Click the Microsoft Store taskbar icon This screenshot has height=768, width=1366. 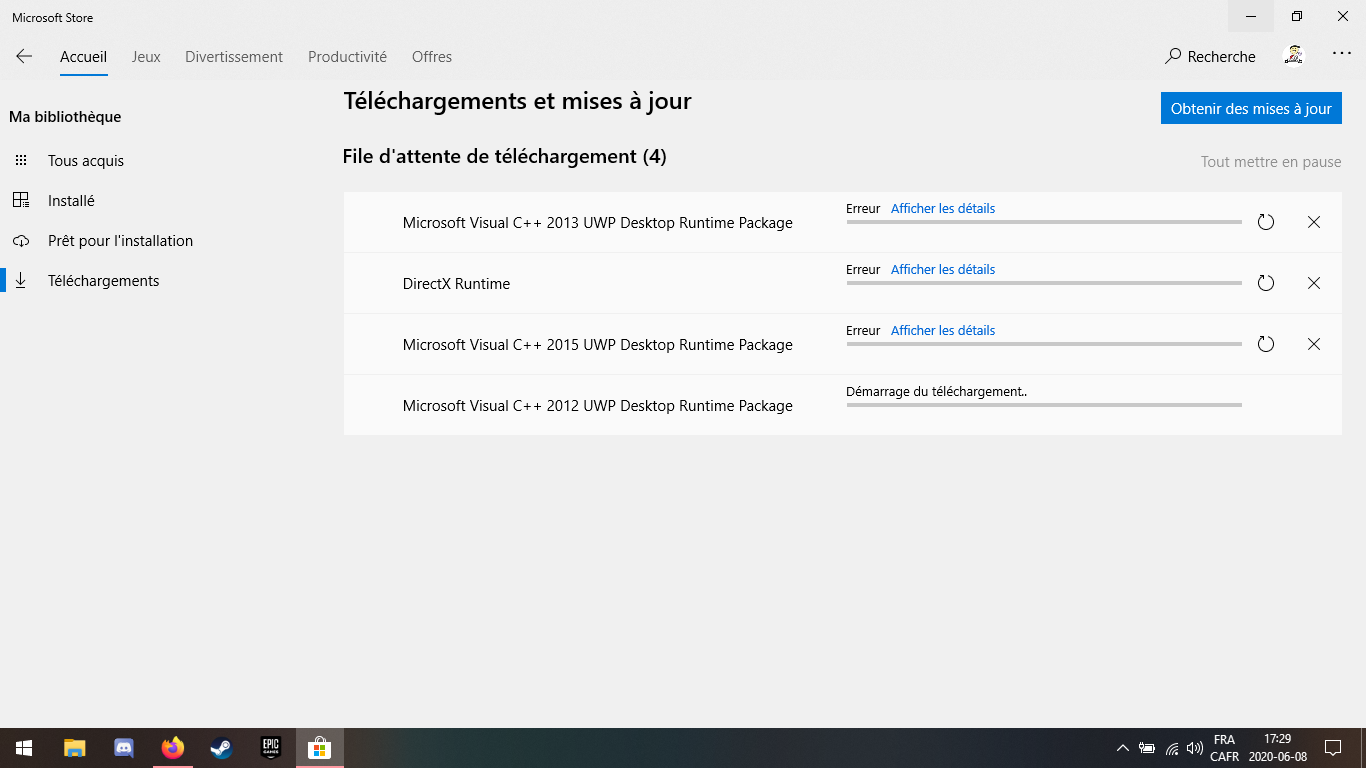[x=320, y=748]
